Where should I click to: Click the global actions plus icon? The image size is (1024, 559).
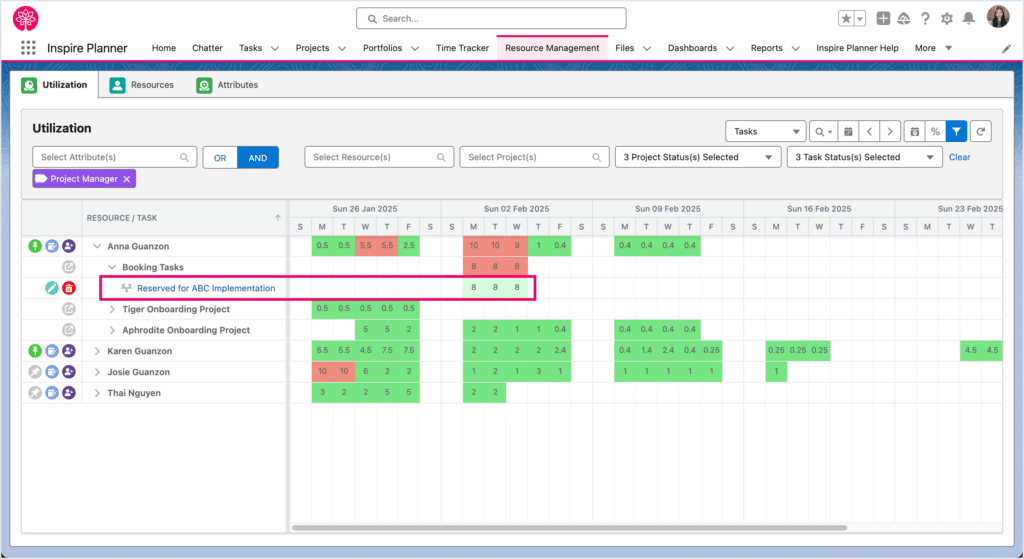point(883,18)
